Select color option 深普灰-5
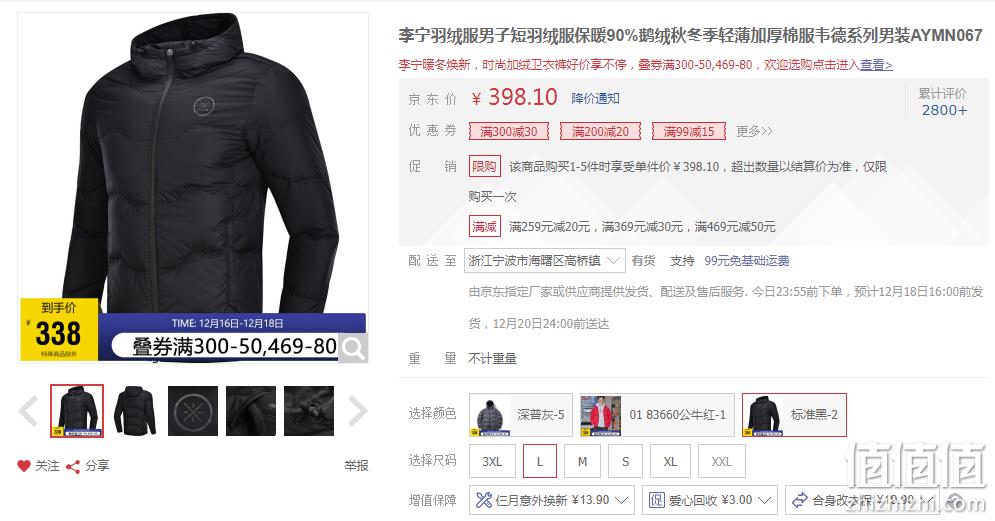995x521 pixels. [521, 415]
